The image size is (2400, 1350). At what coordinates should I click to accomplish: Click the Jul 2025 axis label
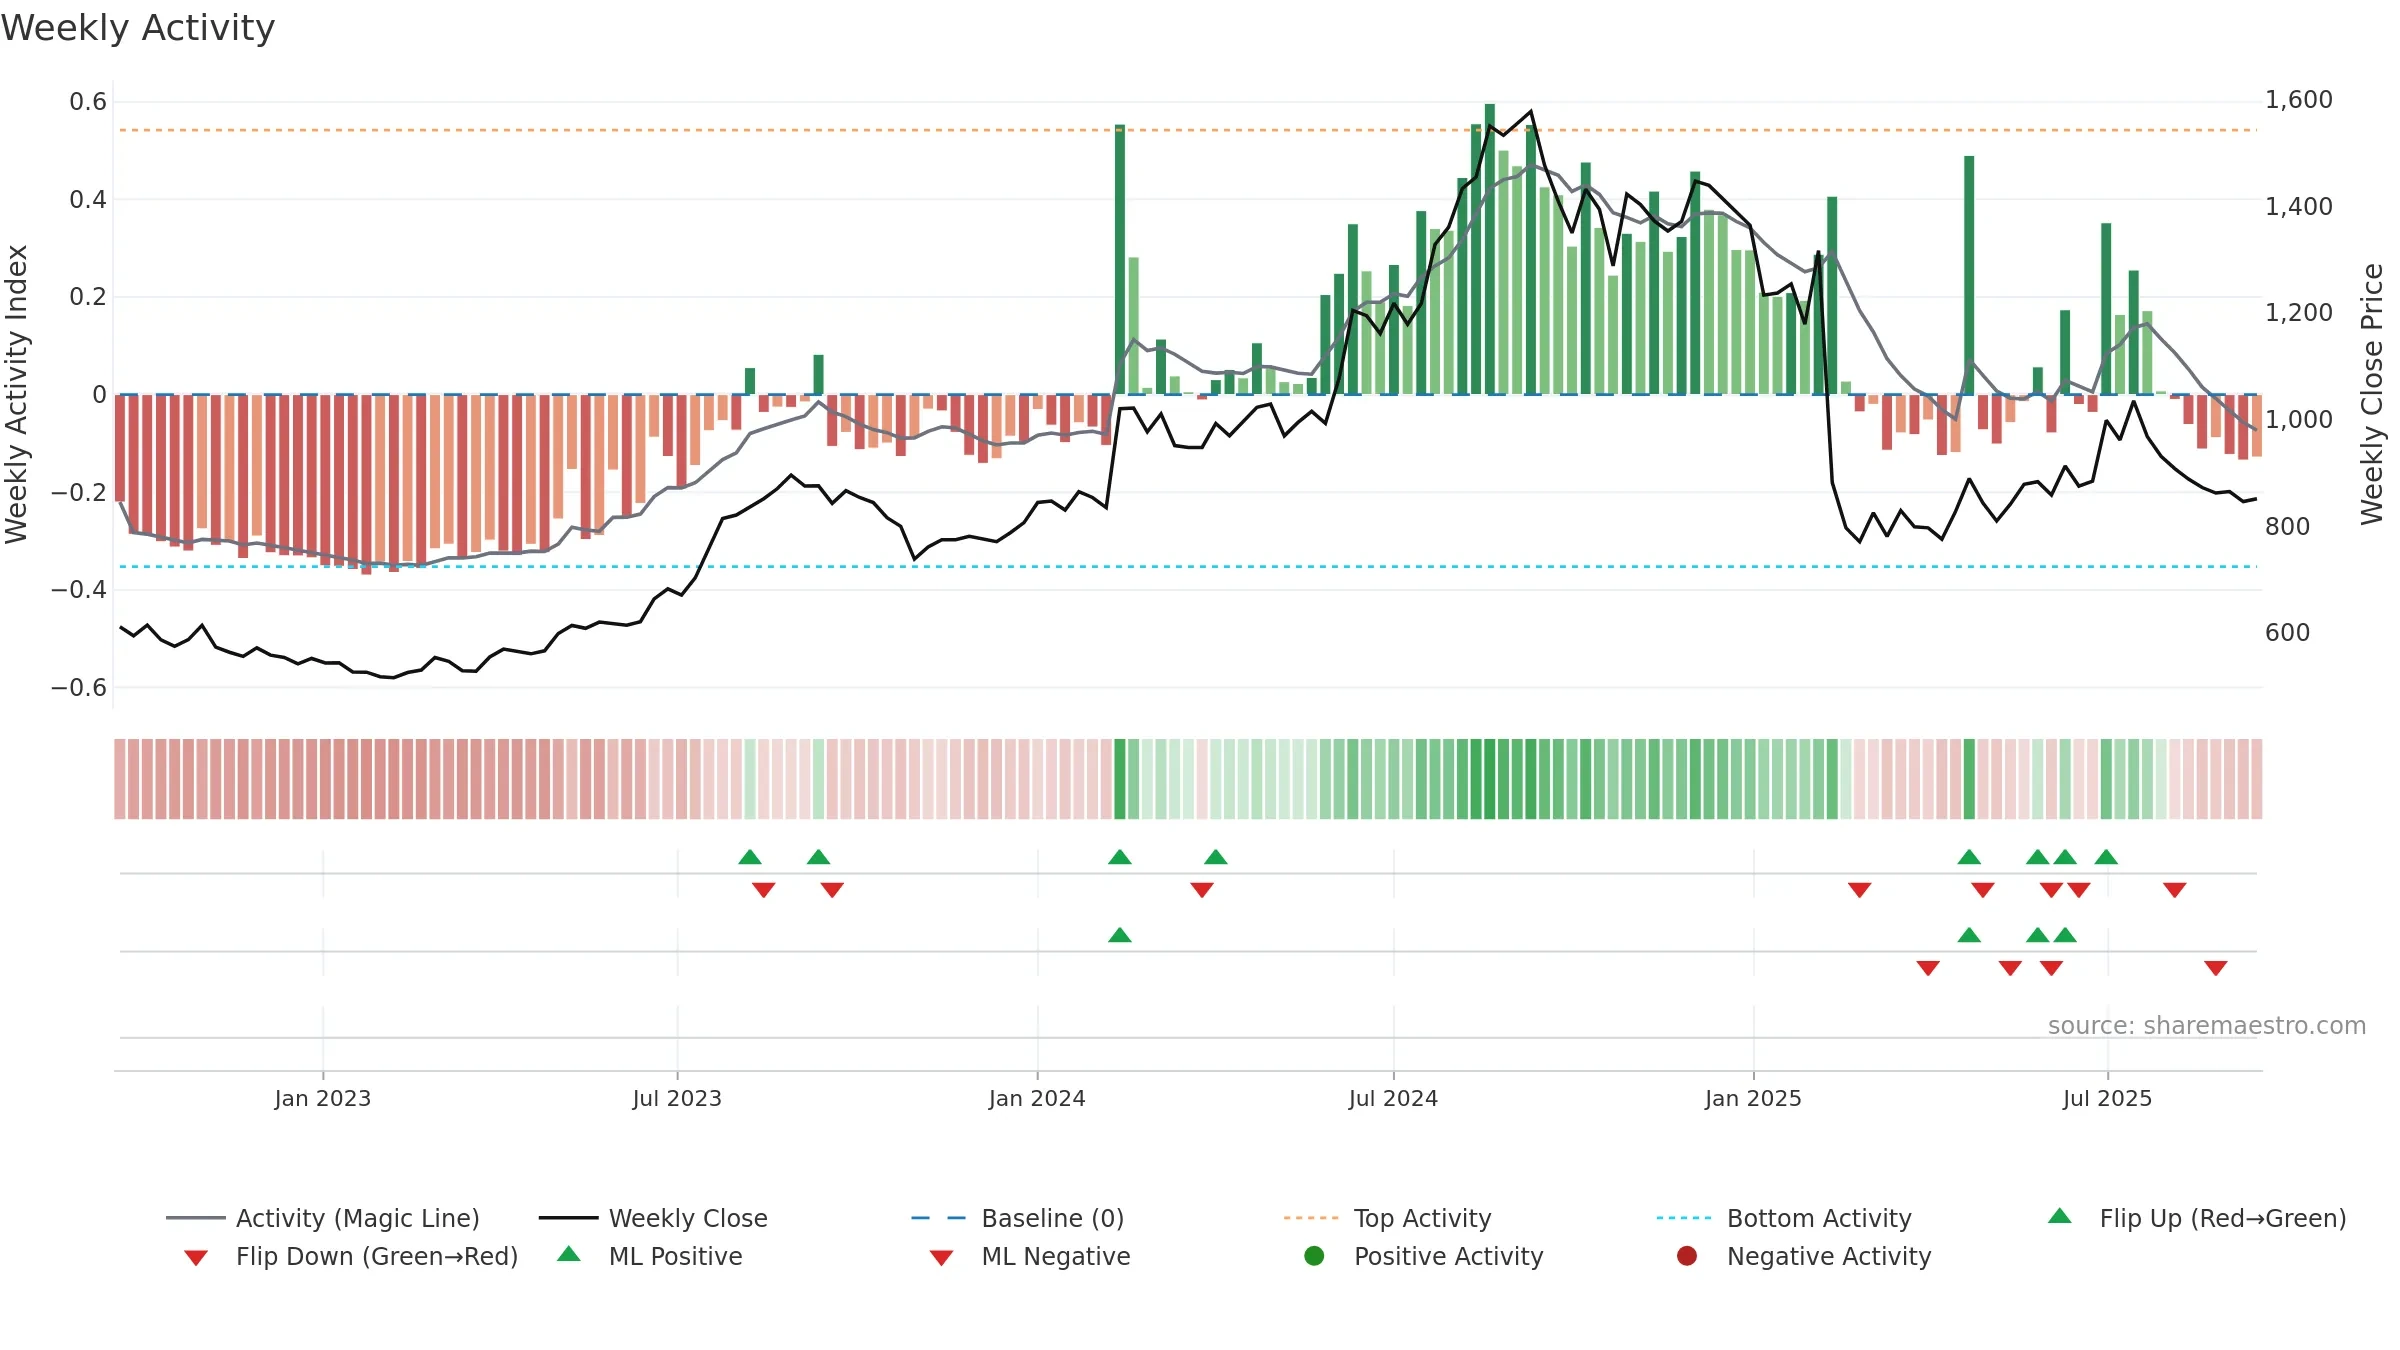click(2107, 1098)
